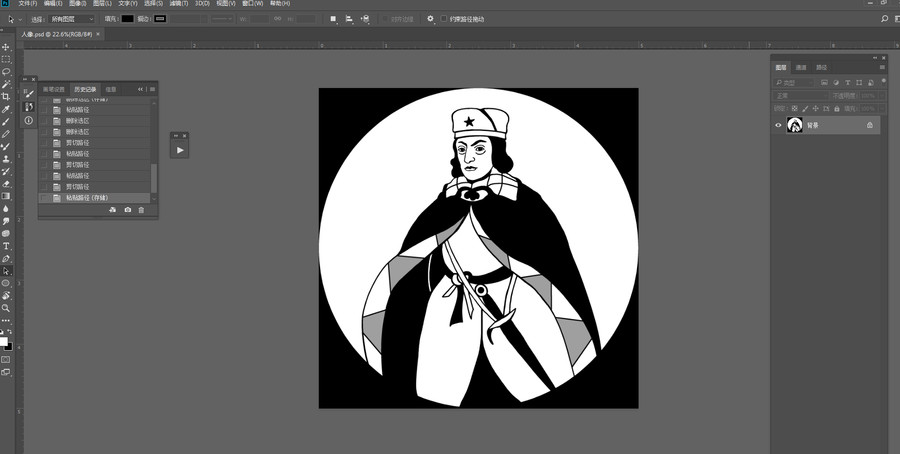Select the Type tool
900x454 pixels.
[x=6, y=246]
